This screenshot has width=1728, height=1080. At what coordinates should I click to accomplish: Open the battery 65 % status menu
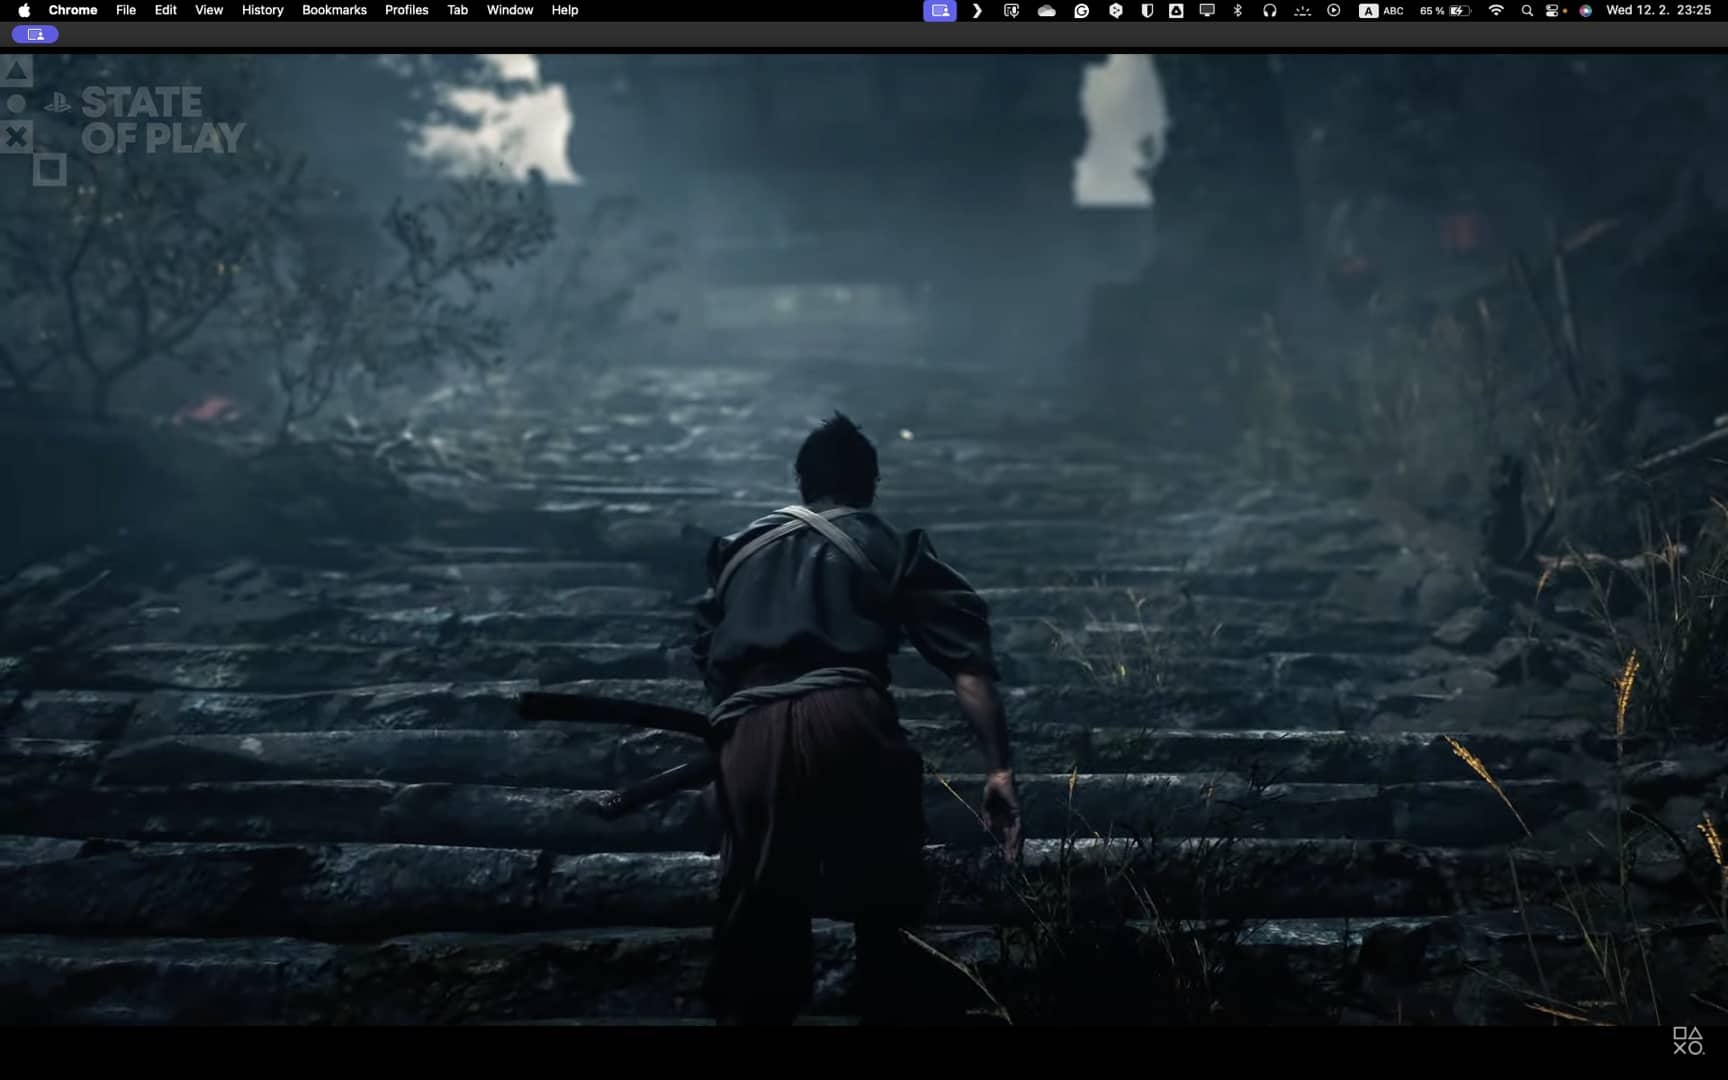coord(1445,10)
